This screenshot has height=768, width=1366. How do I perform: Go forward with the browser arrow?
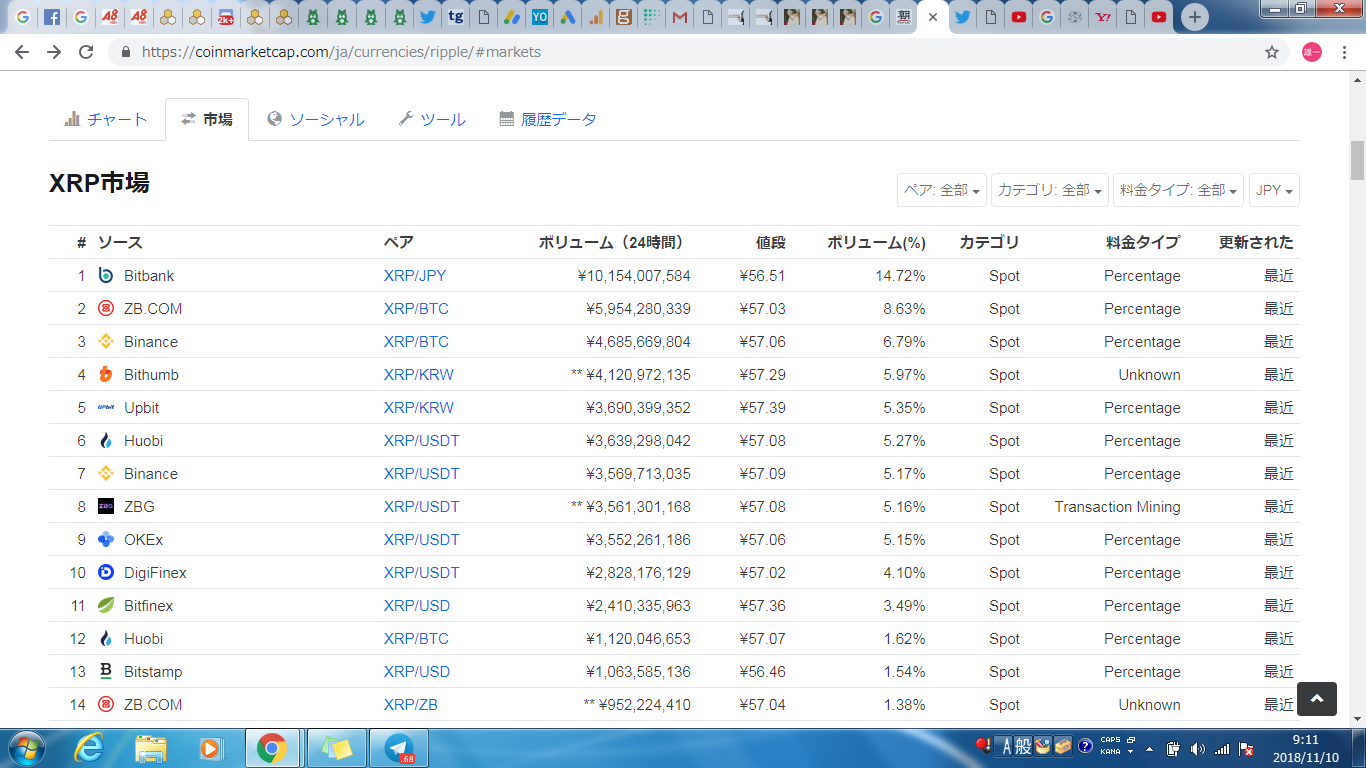54,52
